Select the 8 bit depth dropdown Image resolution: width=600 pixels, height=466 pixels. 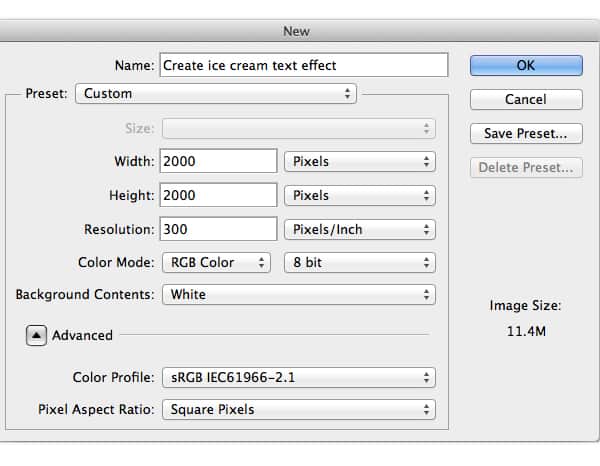coord(360,263)
